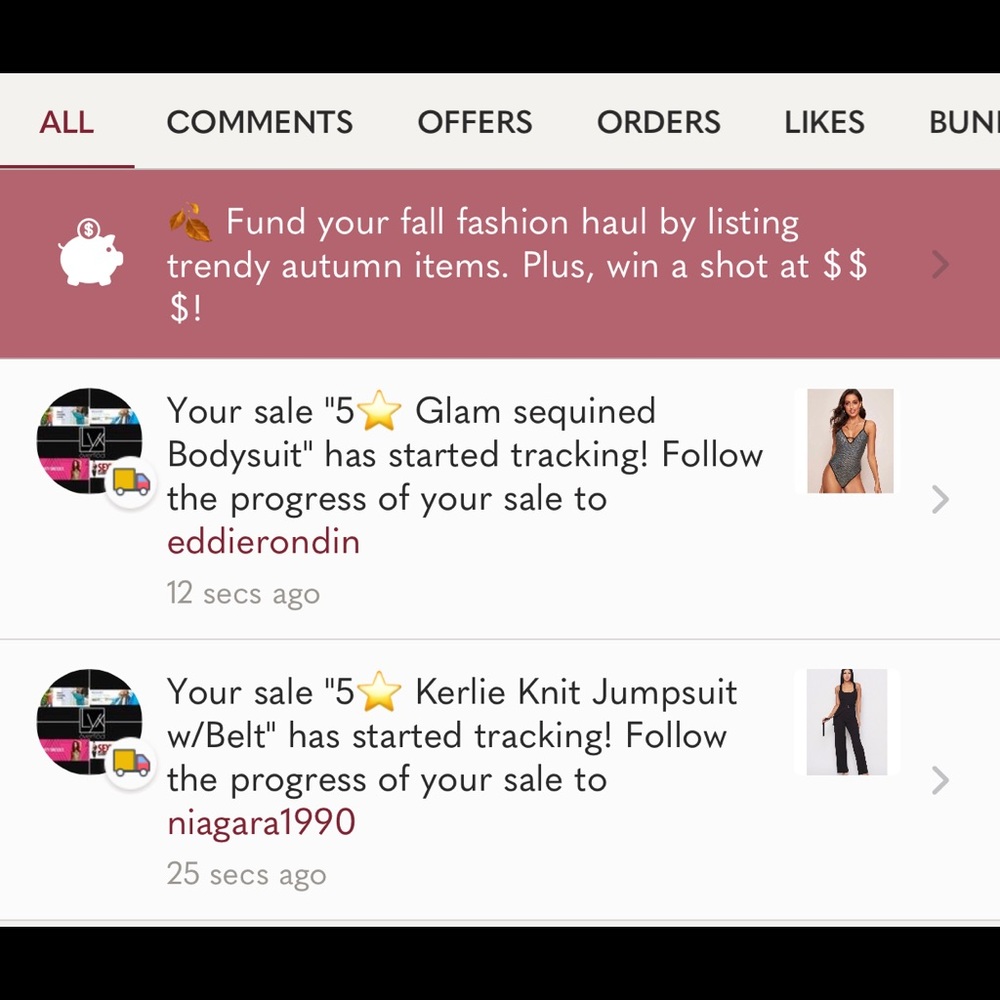
Task: View the black knit jumpsuit thumbnail
Action: 847,721
